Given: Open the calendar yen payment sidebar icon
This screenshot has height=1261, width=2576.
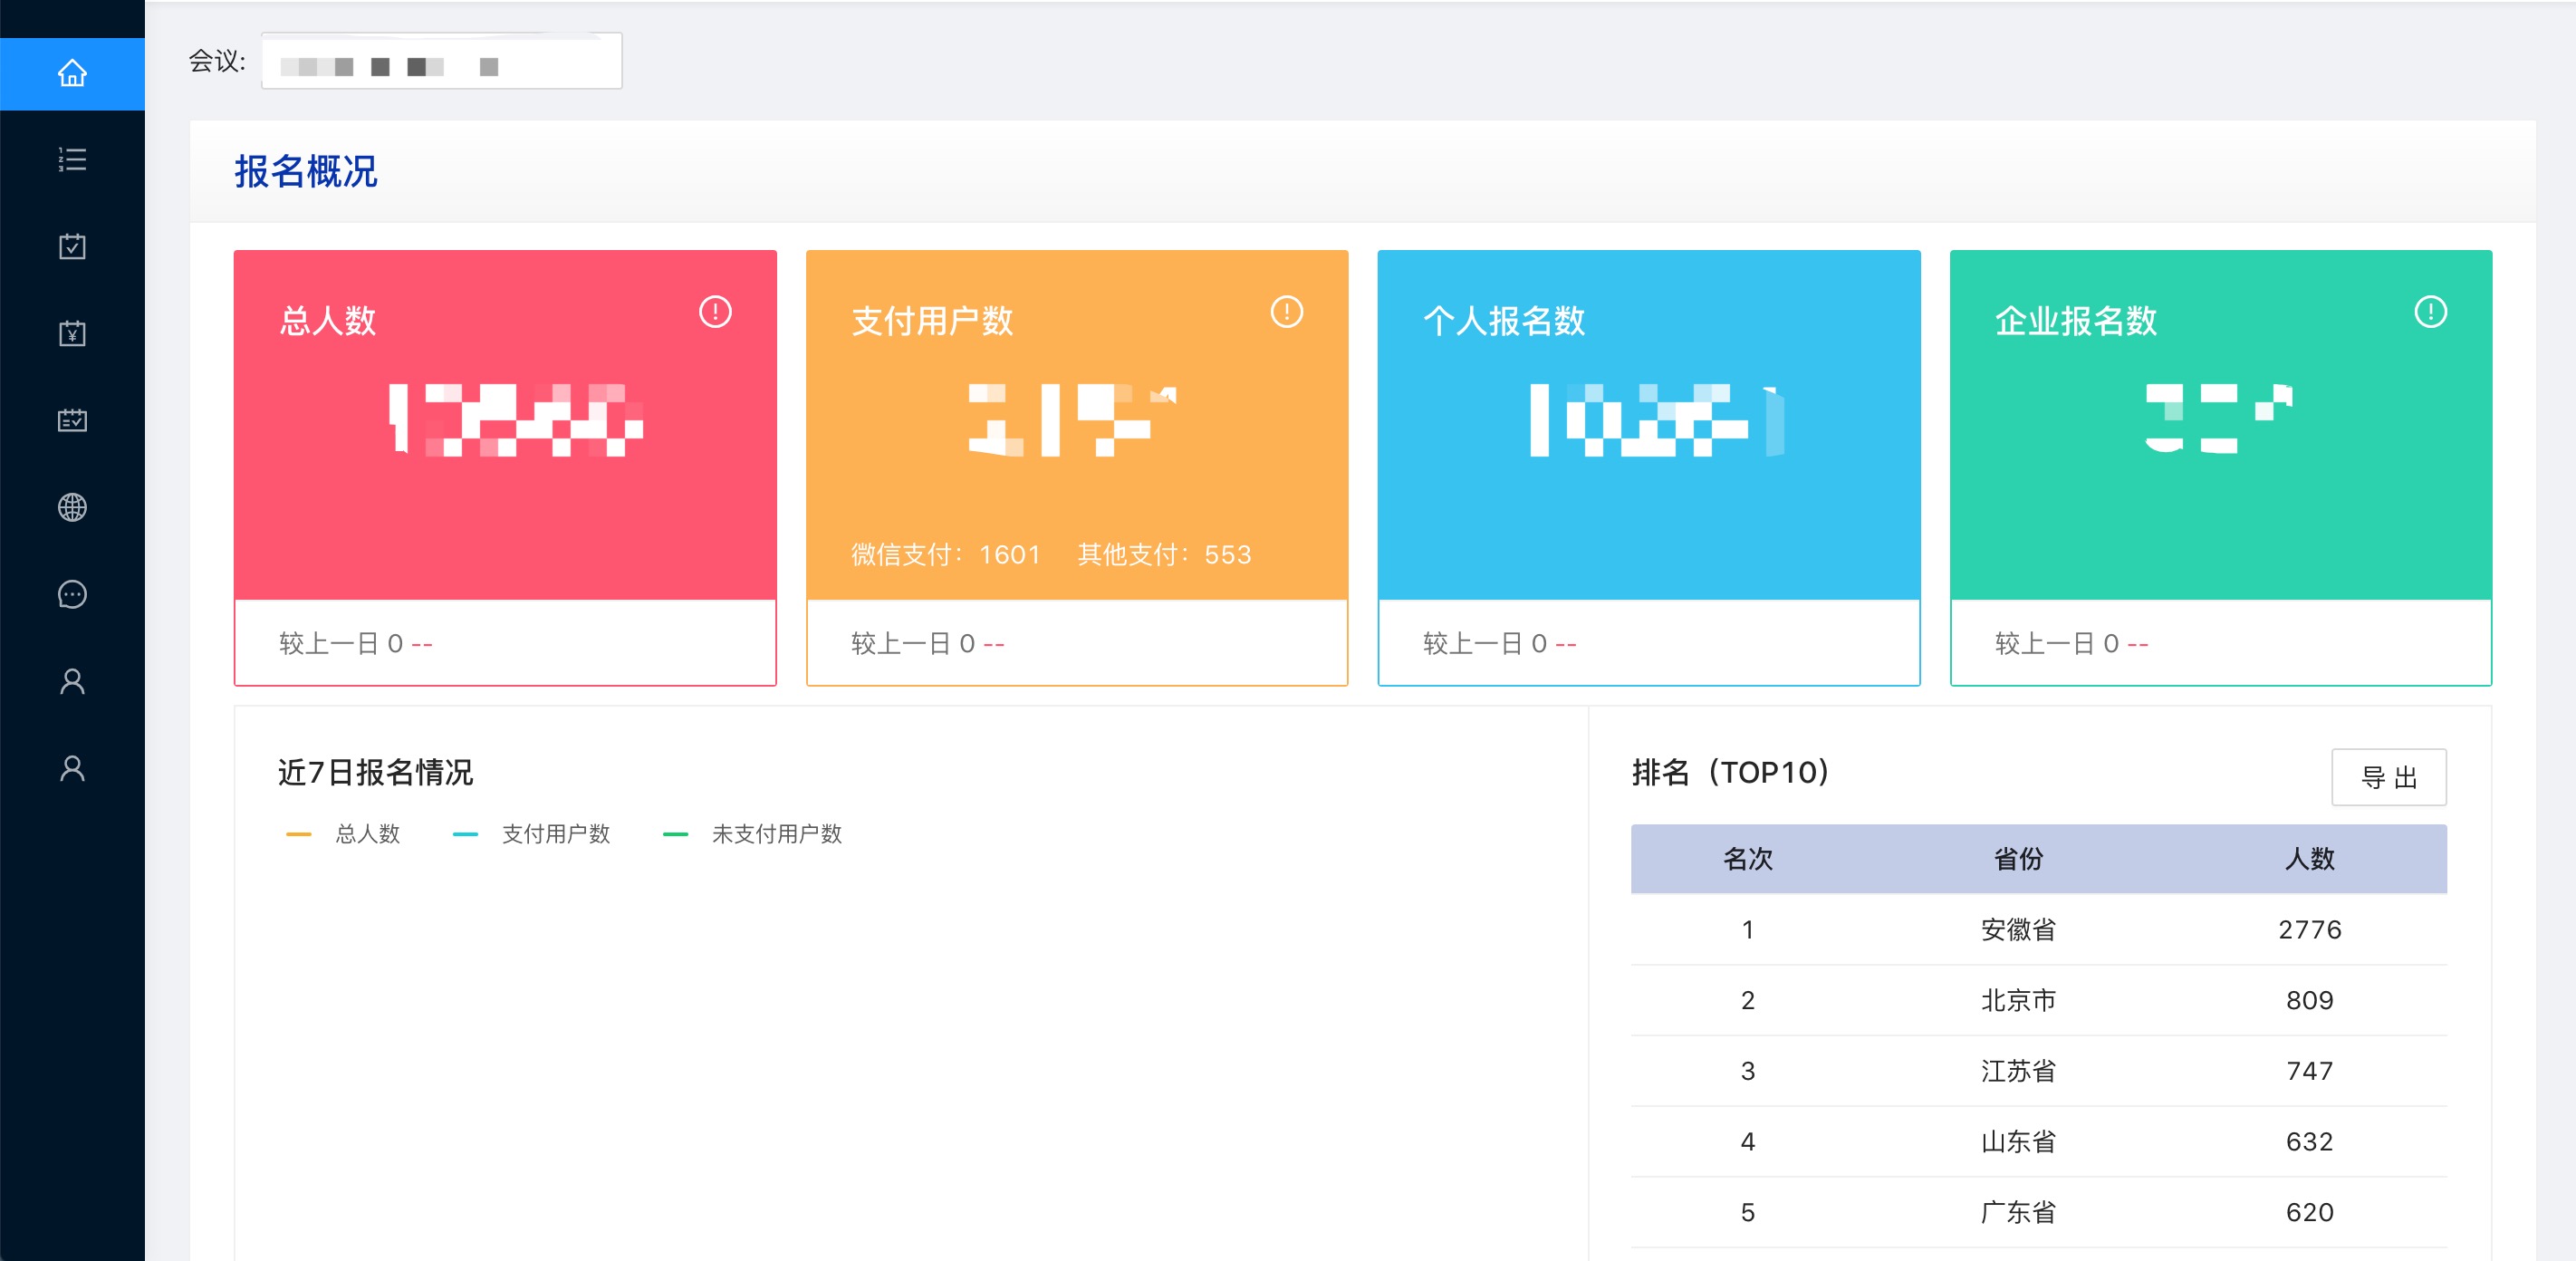Looking at the screenshot, I should (x=72, y=333).
